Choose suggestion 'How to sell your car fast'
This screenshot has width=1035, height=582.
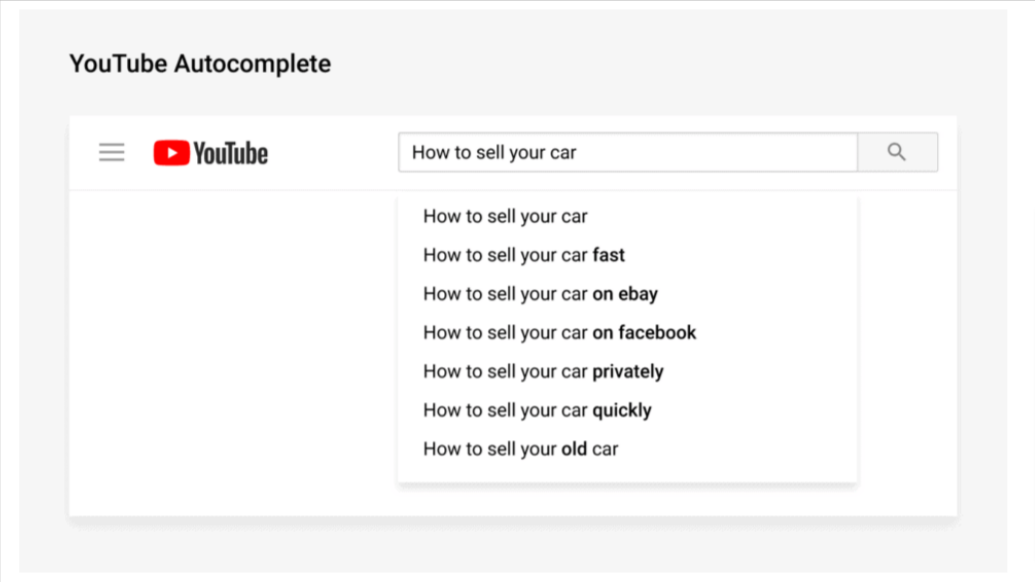pos(627,255)
